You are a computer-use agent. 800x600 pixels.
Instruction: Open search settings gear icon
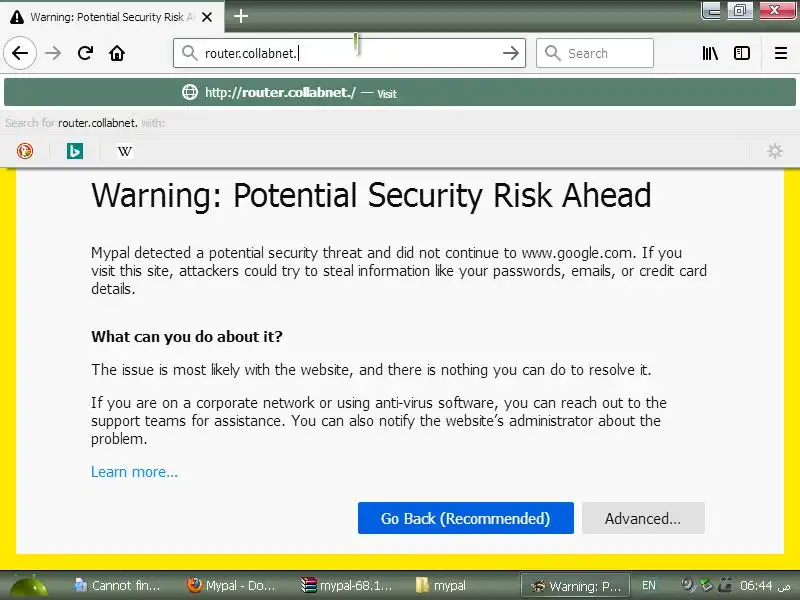click(x=774, y=151)
